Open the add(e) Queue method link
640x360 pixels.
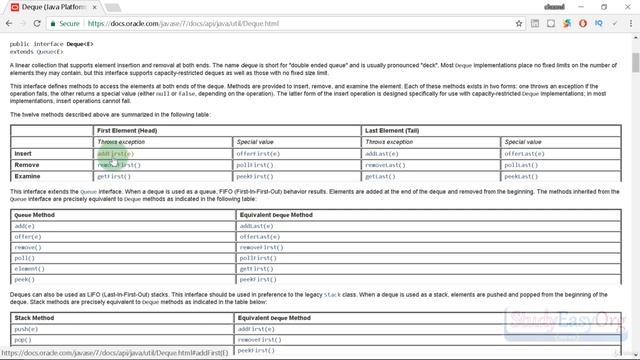[x=24, y=226]
